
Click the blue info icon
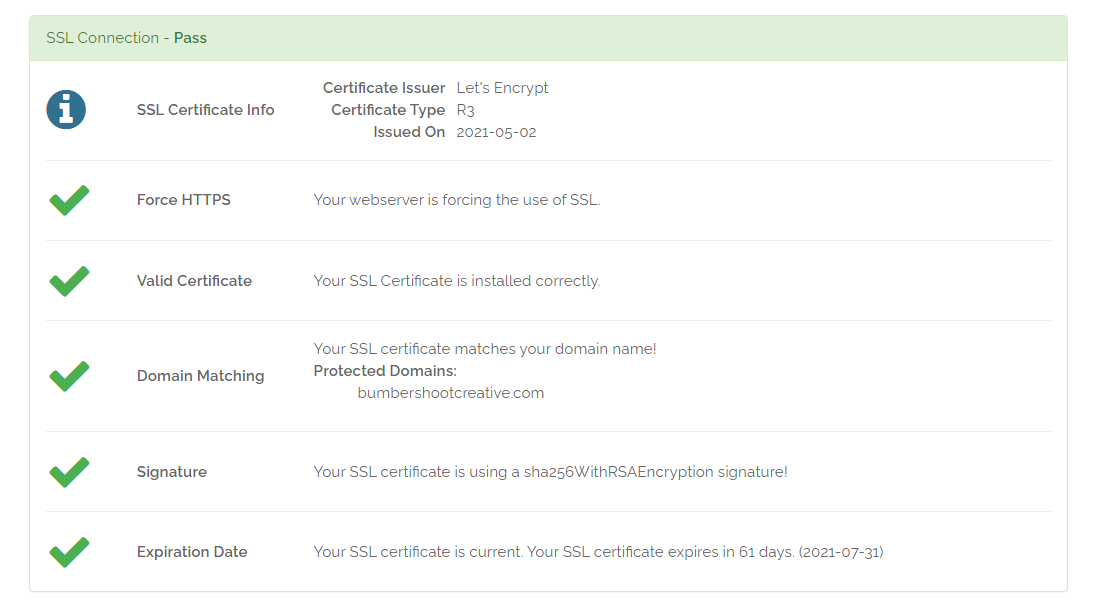(x=66, y=110)
